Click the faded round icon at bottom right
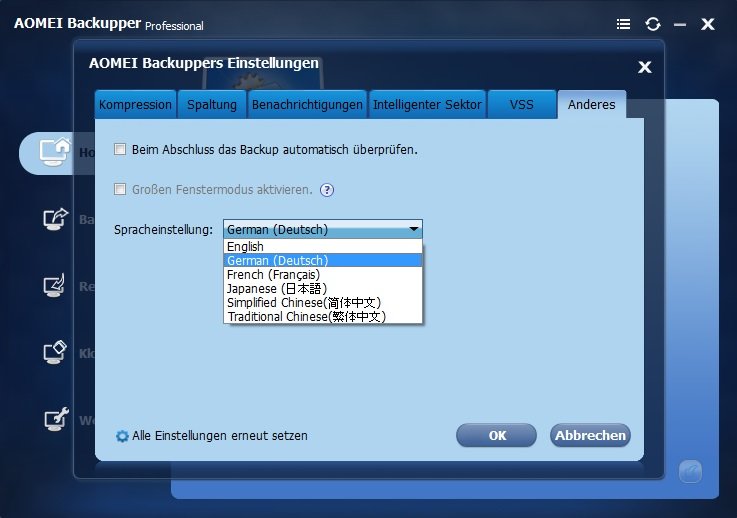The image size is (737, 518). (x=690, y=471)
